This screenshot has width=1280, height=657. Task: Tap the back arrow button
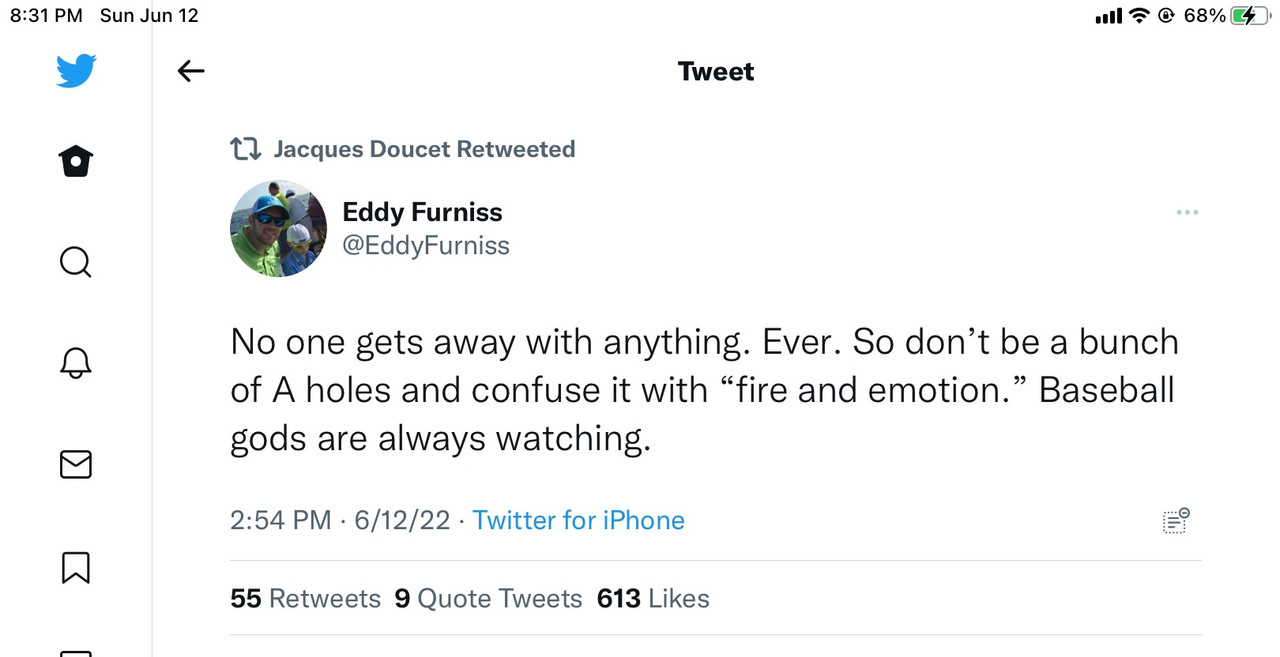pos(190,71)
